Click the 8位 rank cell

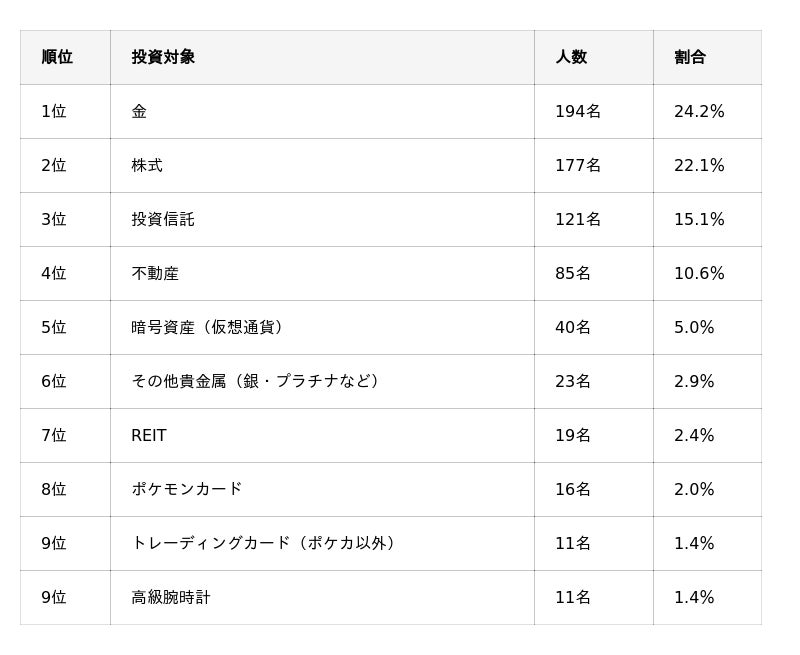pos(54,489)
